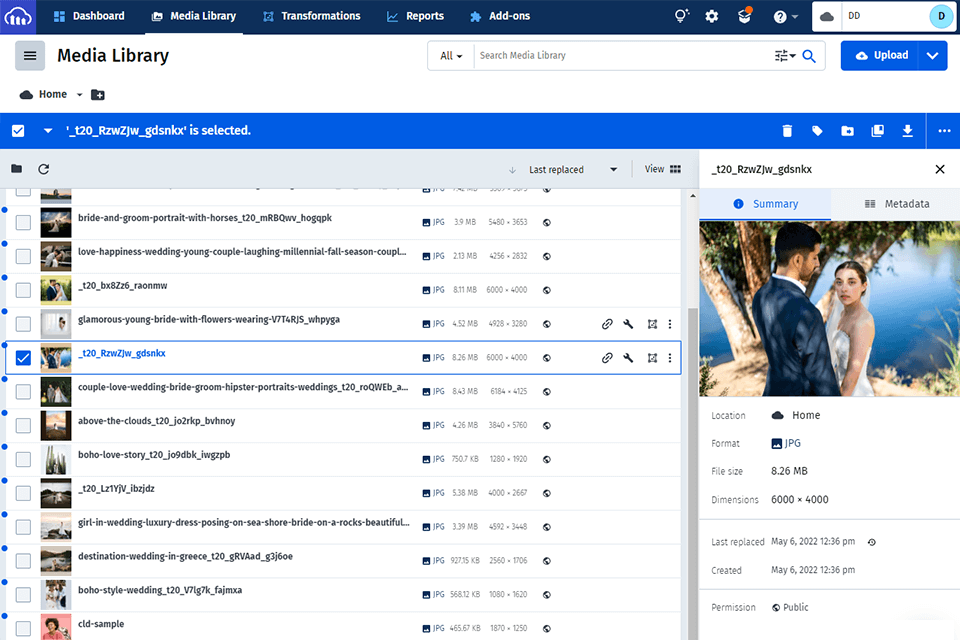Image resolution: width=960 pixels, height=640 pixels.
Task: Check the boho-love-story checkbox
Action: (23, 459)
